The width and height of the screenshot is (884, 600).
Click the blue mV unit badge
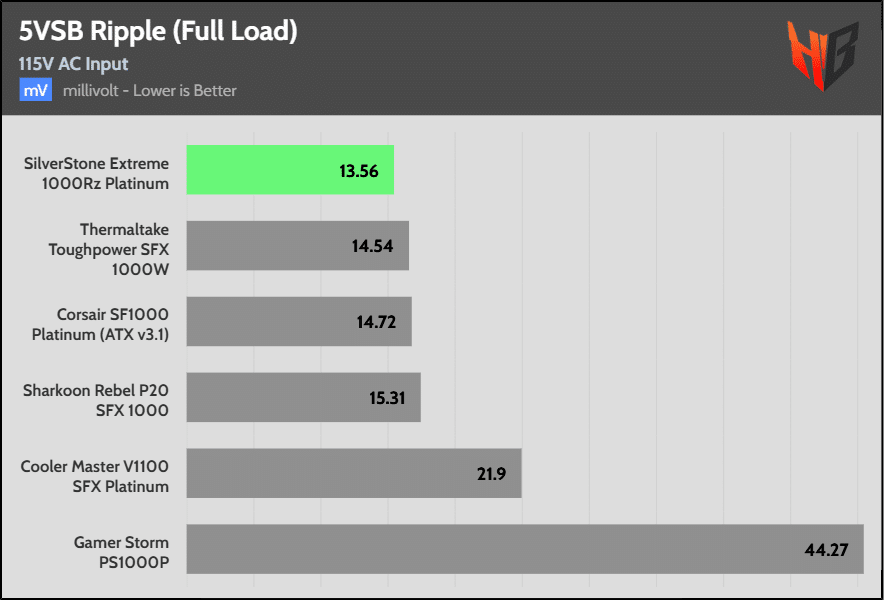click(36, 90)
